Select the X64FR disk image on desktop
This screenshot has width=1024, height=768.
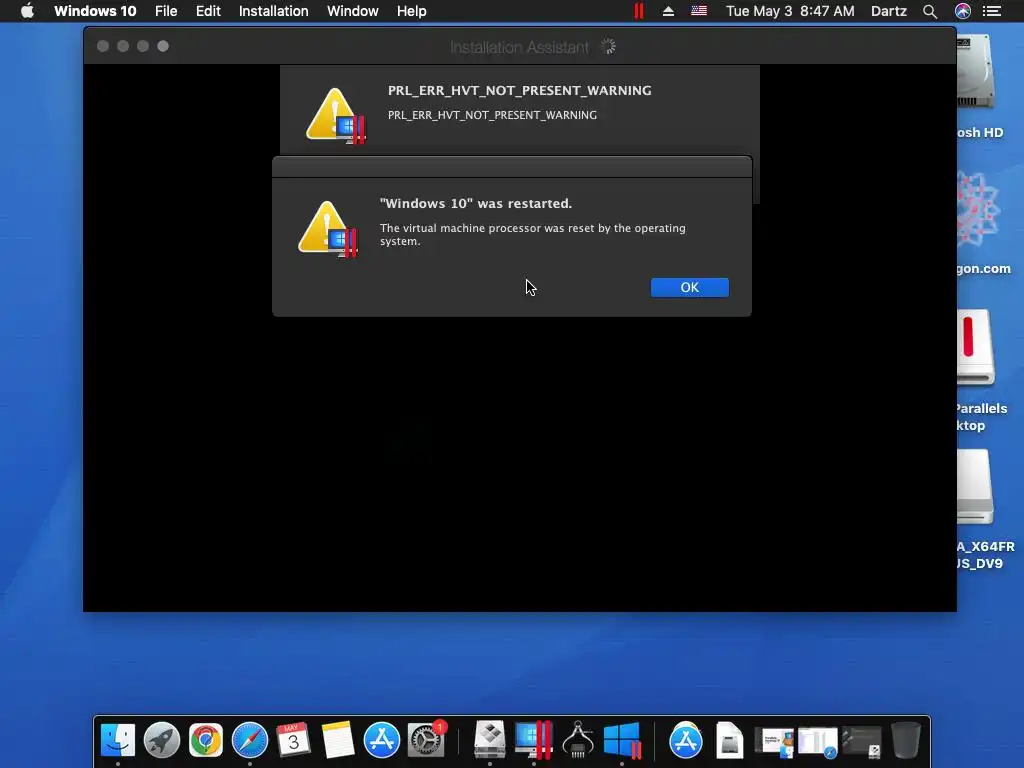[x=975, y=487]
